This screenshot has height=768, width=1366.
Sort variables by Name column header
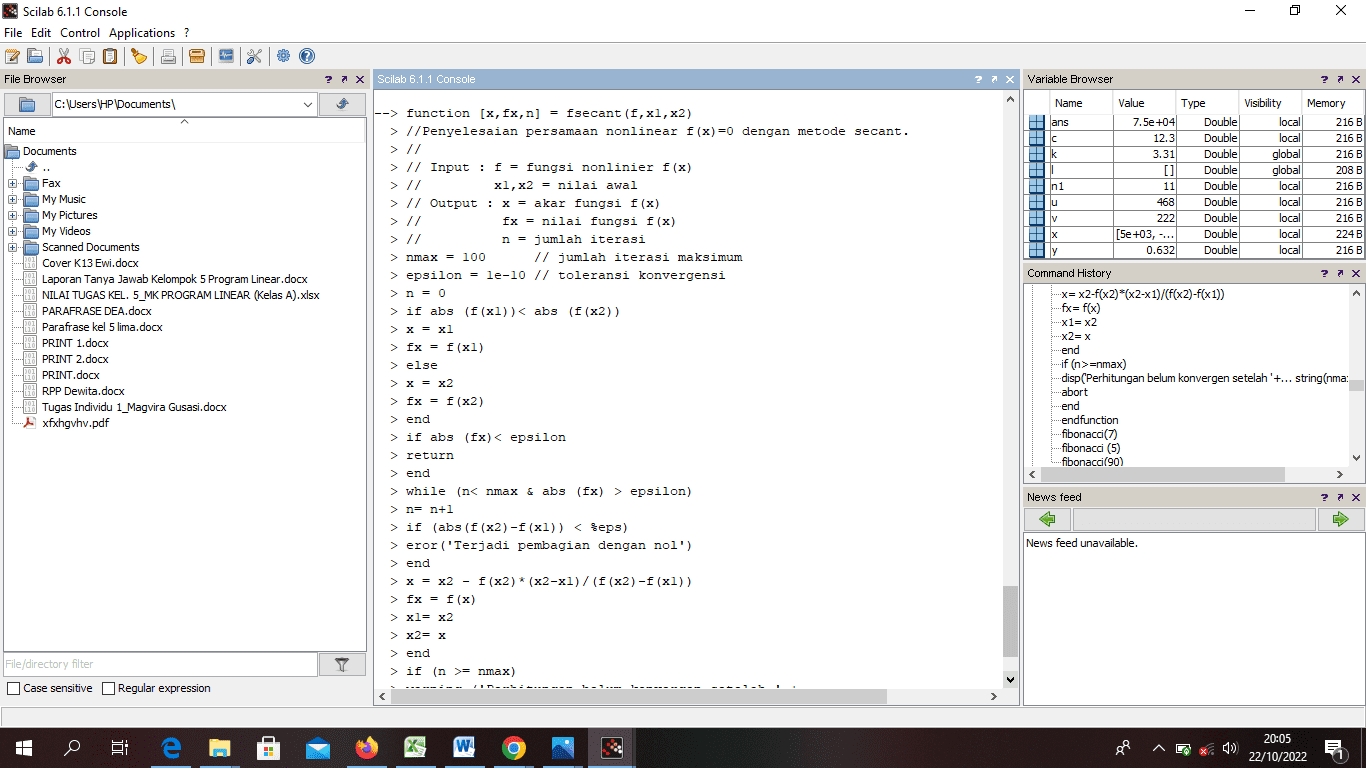point(1081,103)
